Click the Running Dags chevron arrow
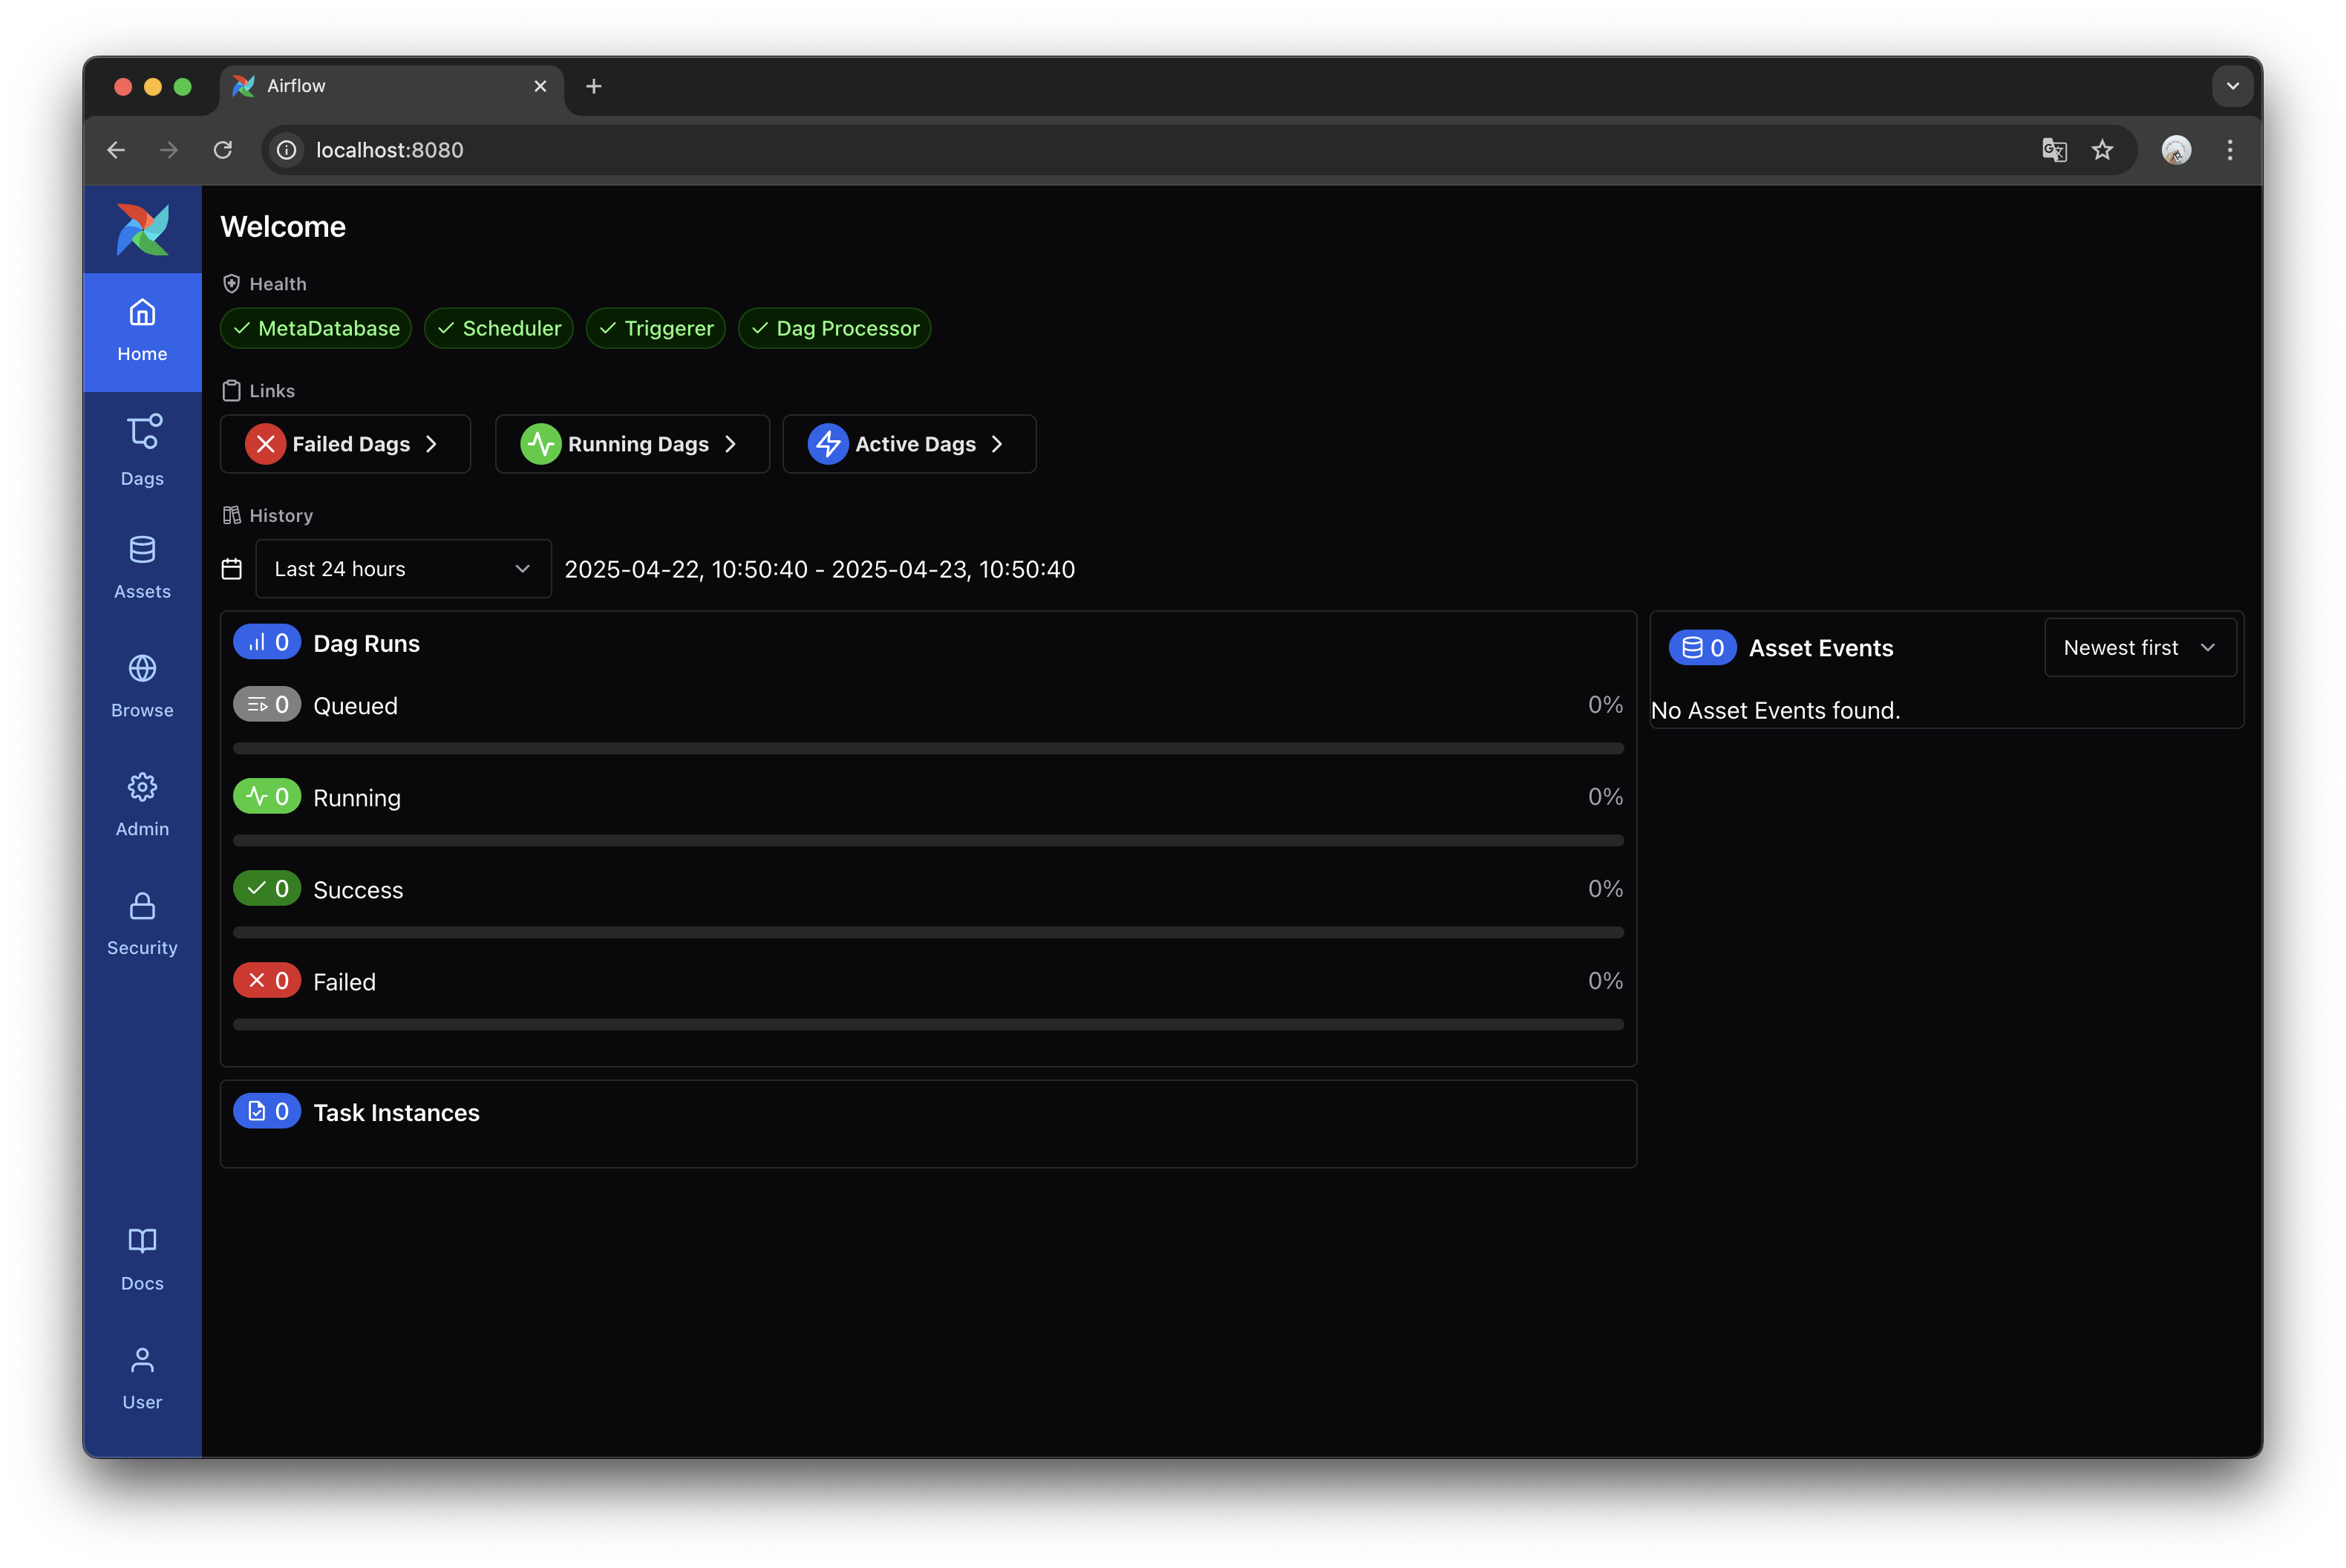Image resolution: width=2346 pixels, height=1568 pixels. pyautogui.click(x=731, y=444)
